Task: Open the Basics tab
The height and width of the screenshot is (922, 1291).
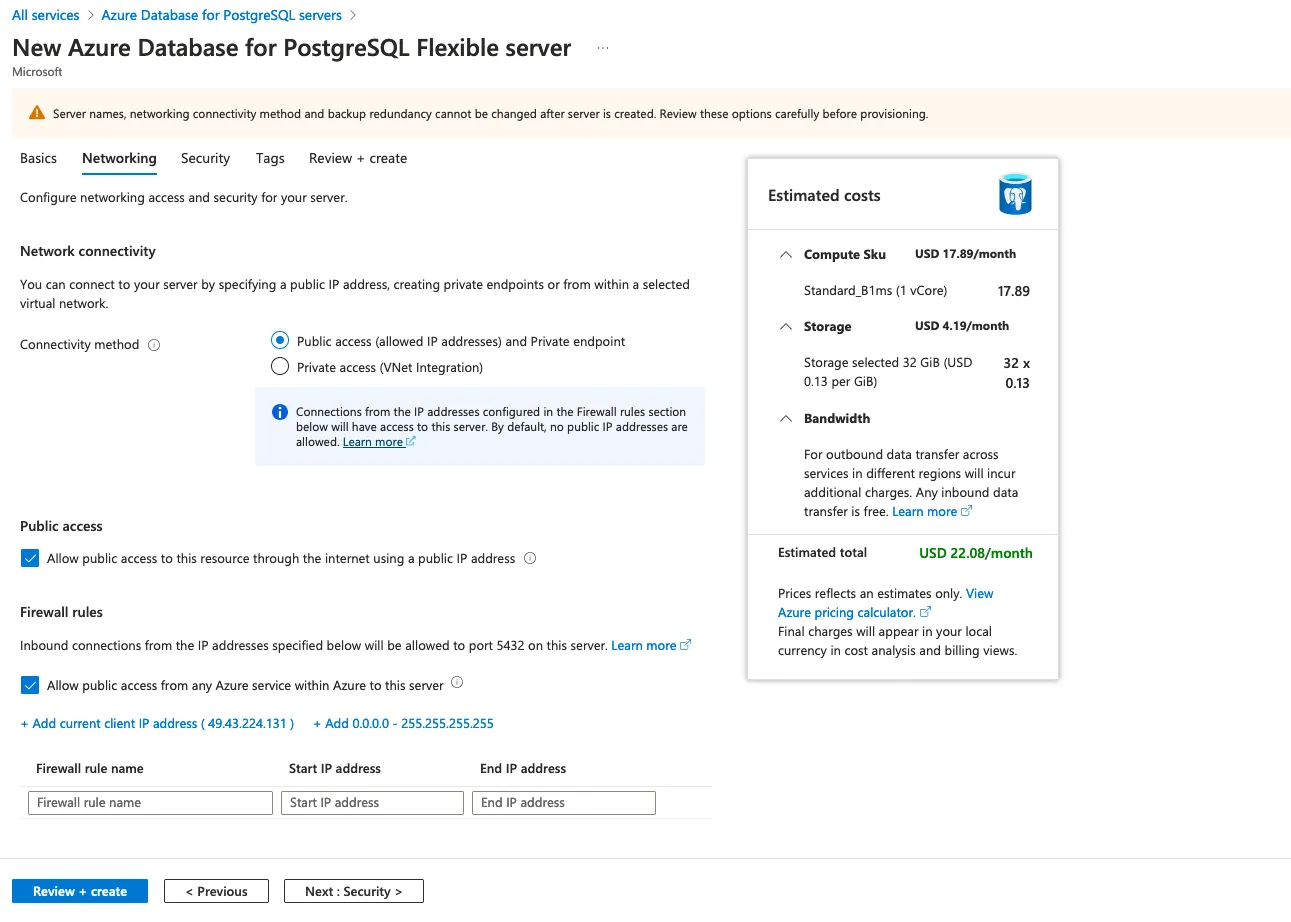Action: click(38, 159)
